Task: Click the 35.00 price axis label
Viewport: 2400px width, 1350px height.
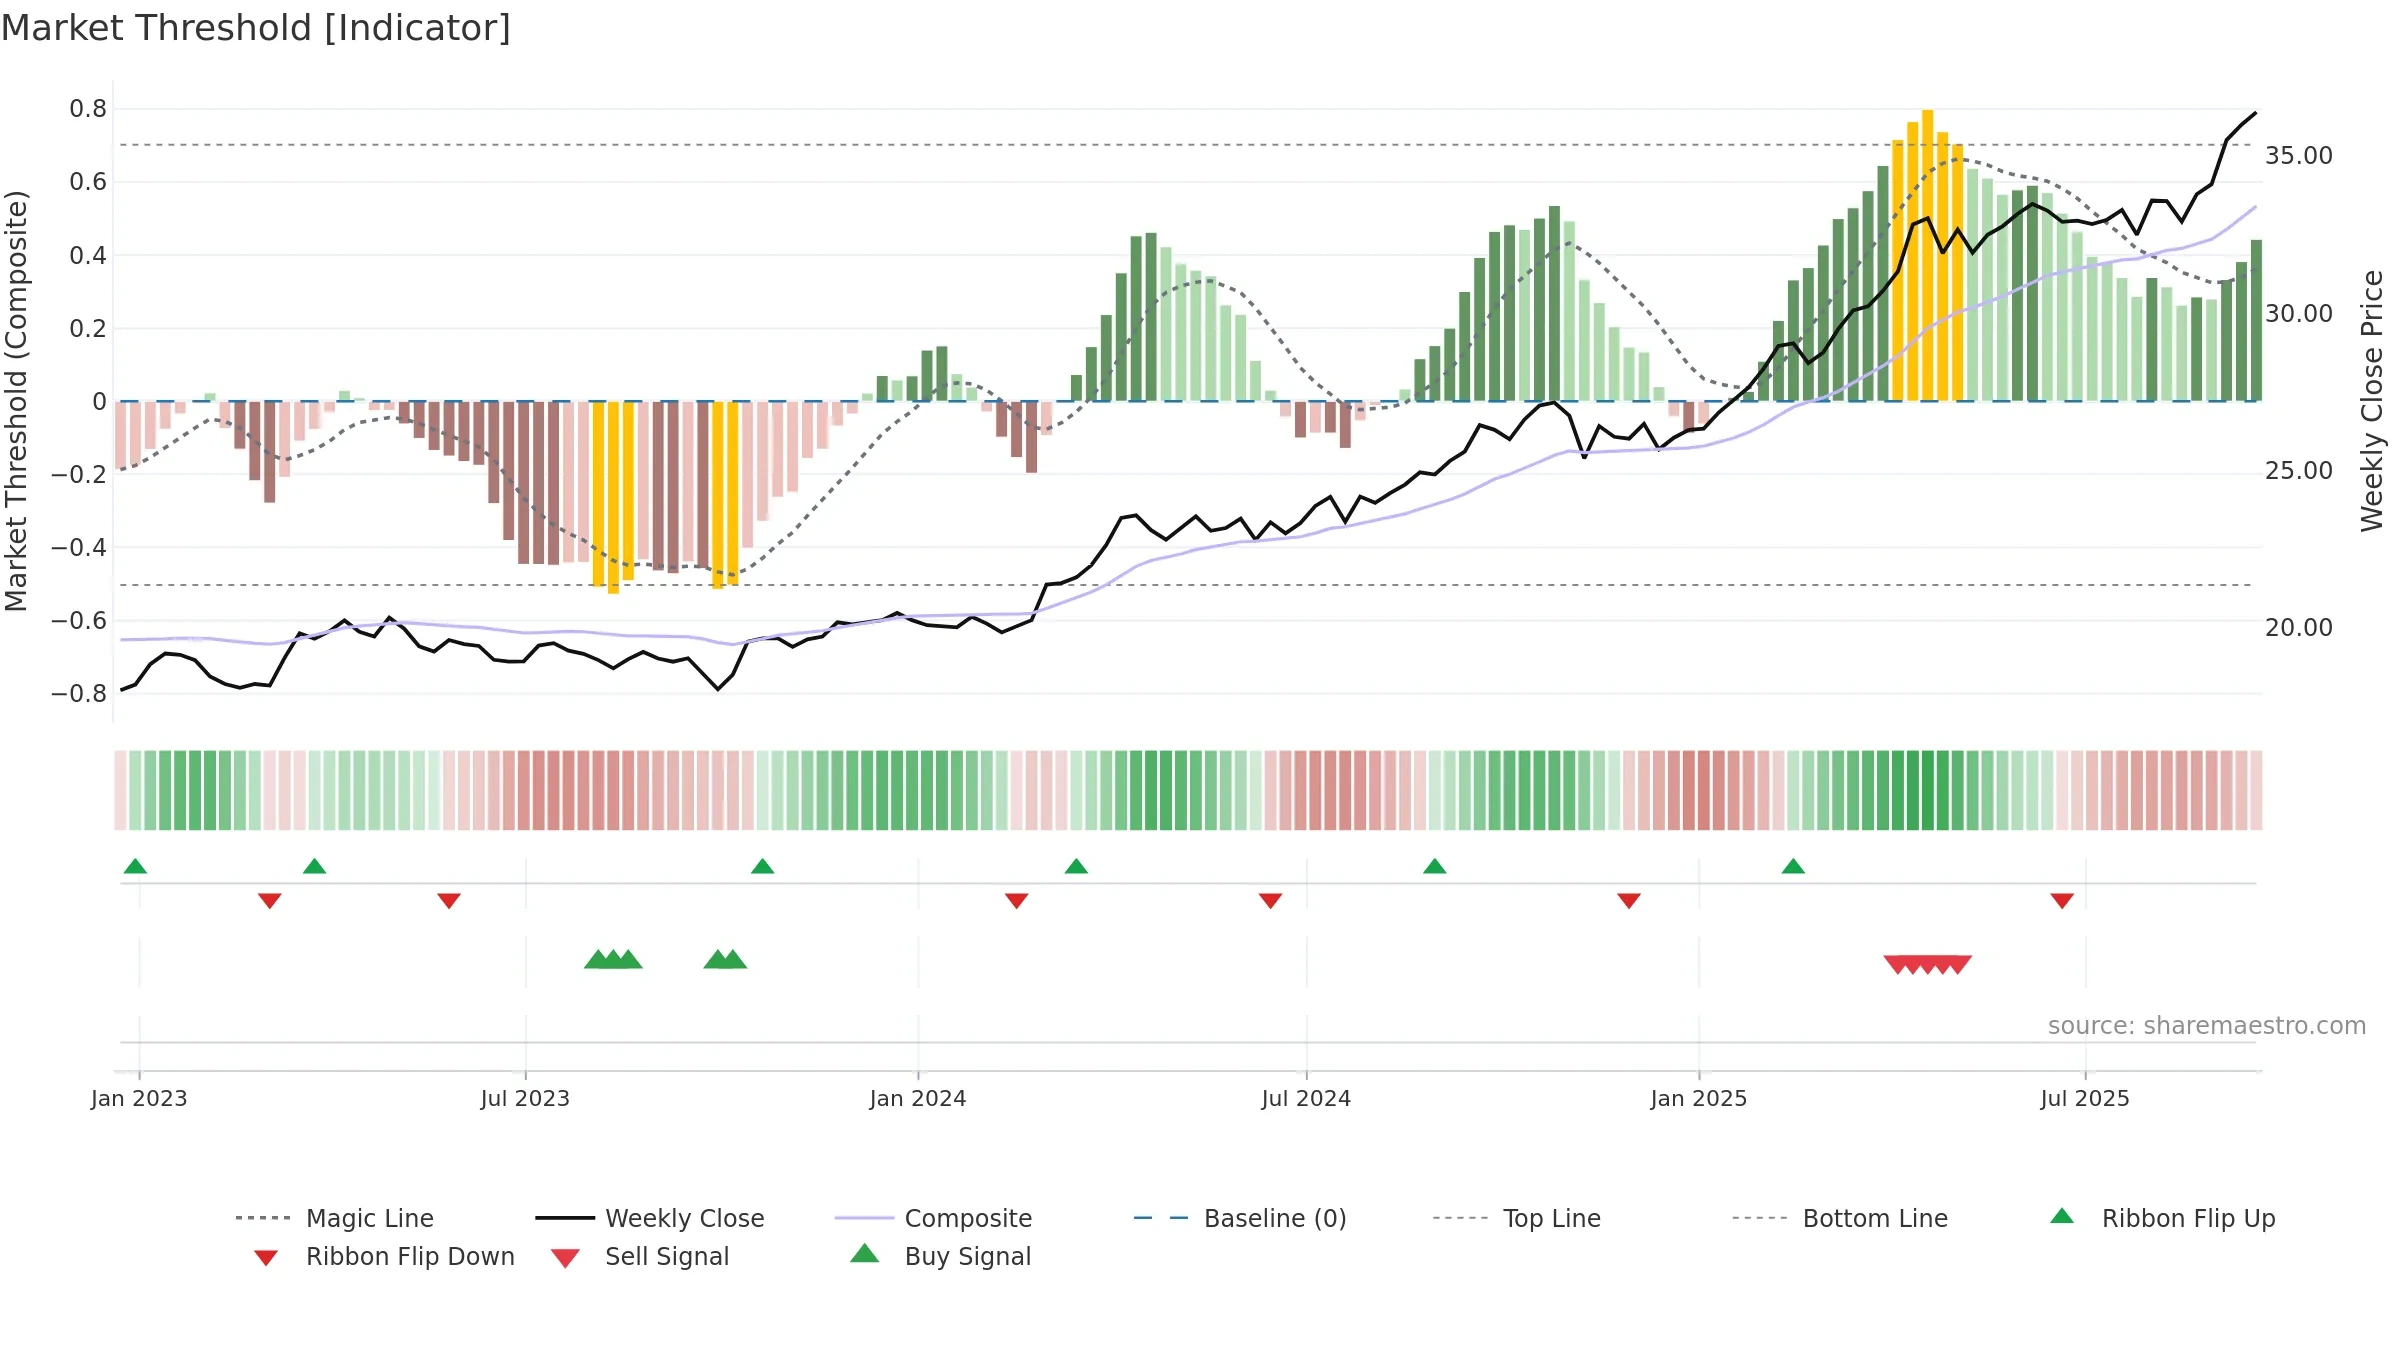Action: [2299, 156]
